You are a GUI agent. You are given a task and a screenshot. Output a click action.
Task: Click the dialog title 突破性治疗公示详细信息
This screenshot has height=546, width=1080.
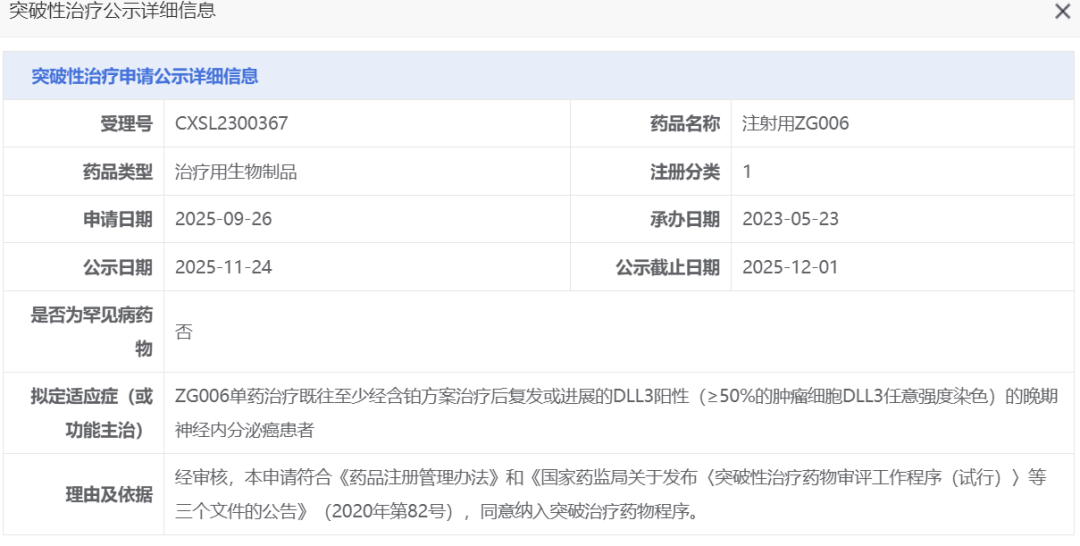pos(112,11)
